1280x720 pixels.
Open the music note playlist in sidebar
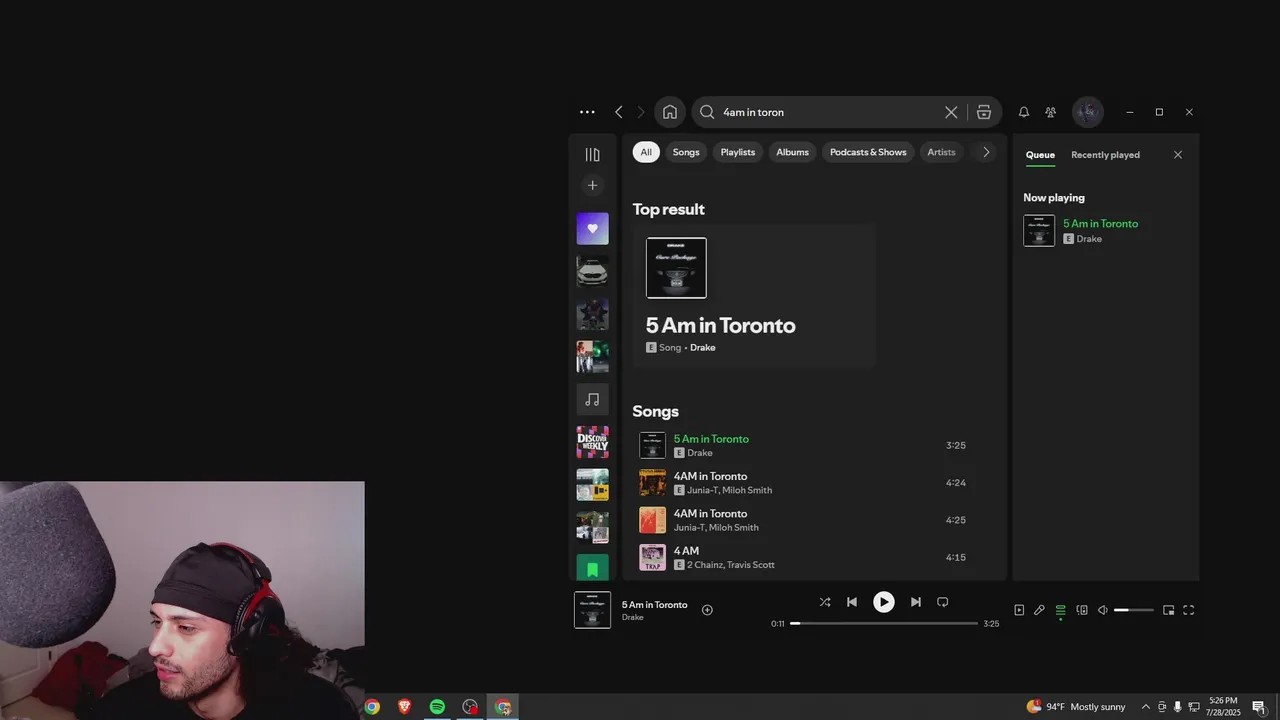[592, 399]
